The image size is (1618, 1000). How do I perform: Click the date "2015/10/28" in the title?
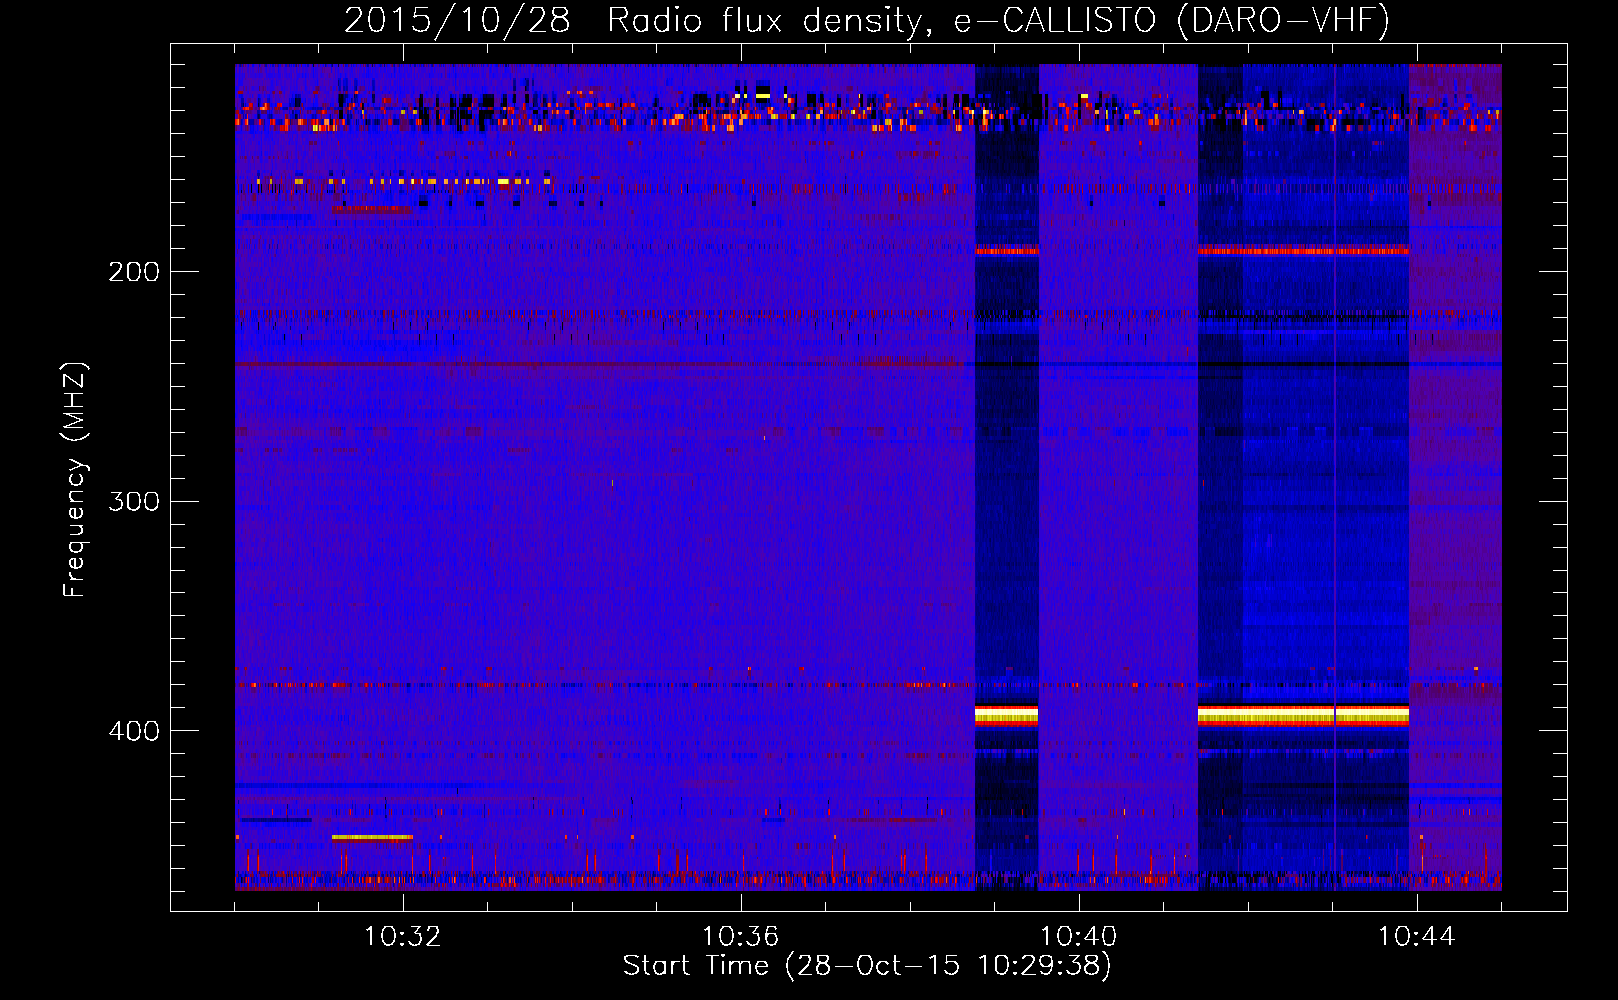click(458, 21)
